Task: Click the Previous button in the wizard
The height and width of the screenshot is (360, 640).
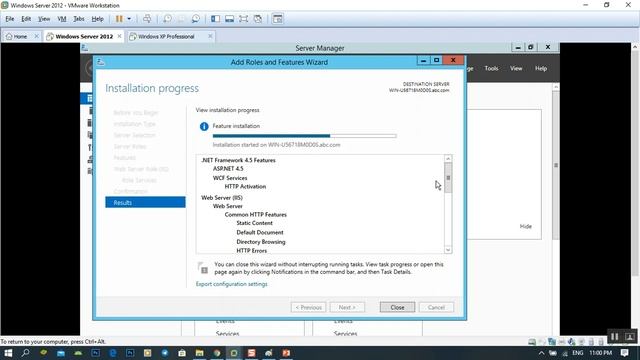Action: click(x=309, y=307)
